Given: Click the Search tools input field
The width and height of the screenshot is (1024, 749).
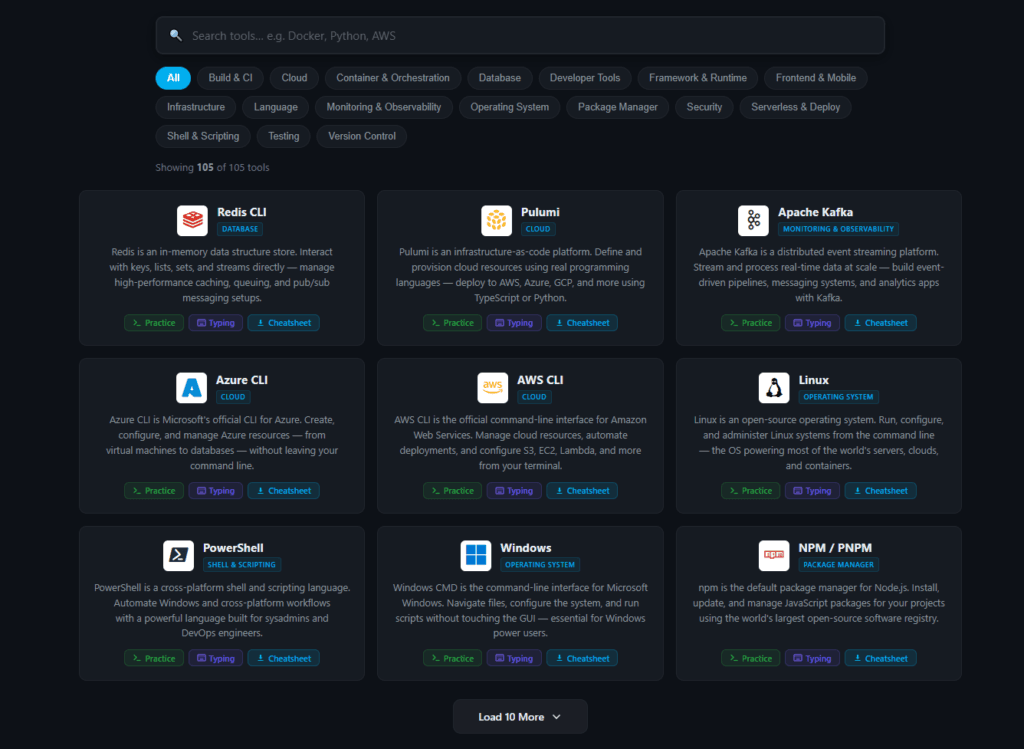Looking at the screenshot, I should pyautogui.click(x=520, y=35).
